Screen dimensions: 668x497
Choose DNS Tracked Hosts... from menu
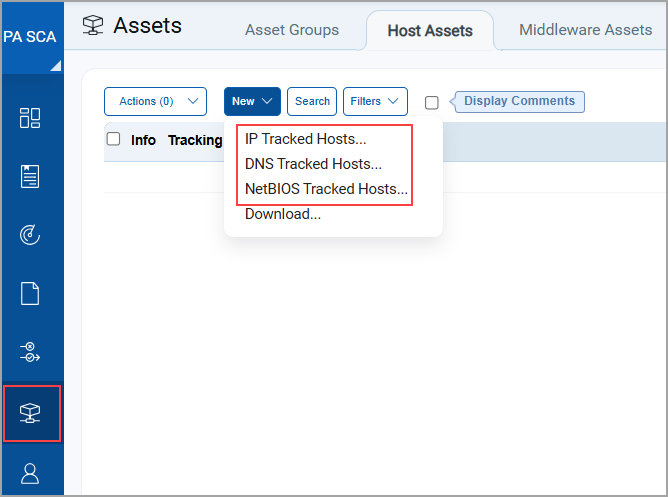coord(313,164)
